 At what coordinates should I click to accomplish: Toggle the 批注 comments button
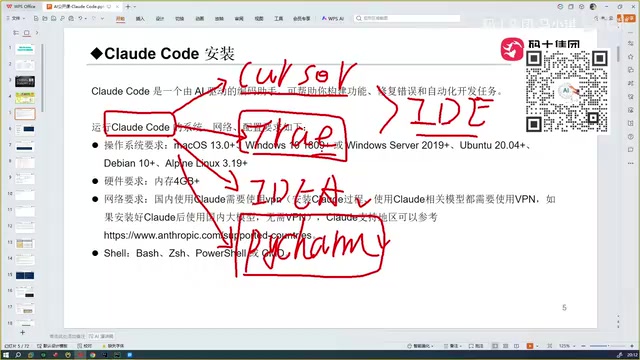point(476,346)
